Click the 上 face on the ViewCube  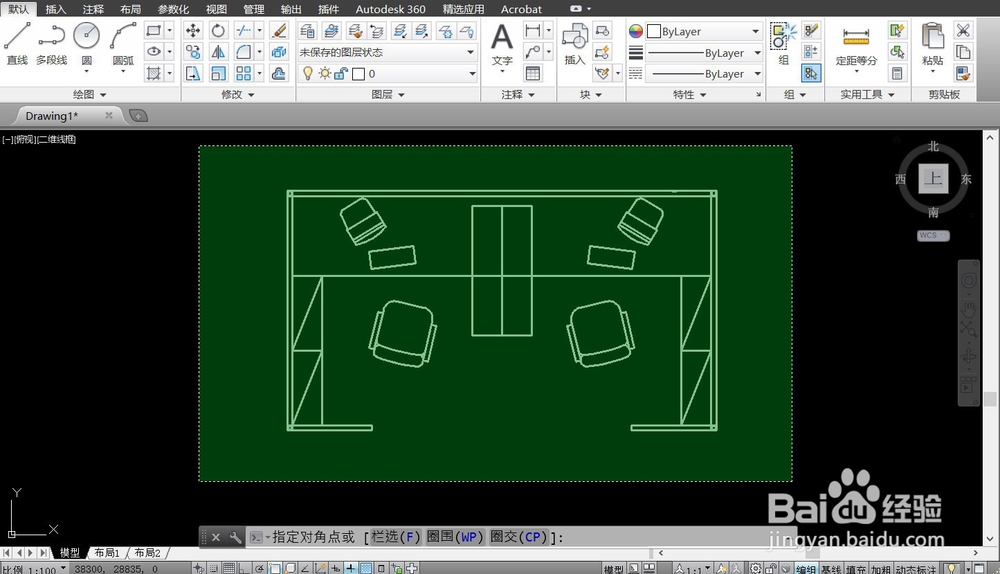point(933,178)
